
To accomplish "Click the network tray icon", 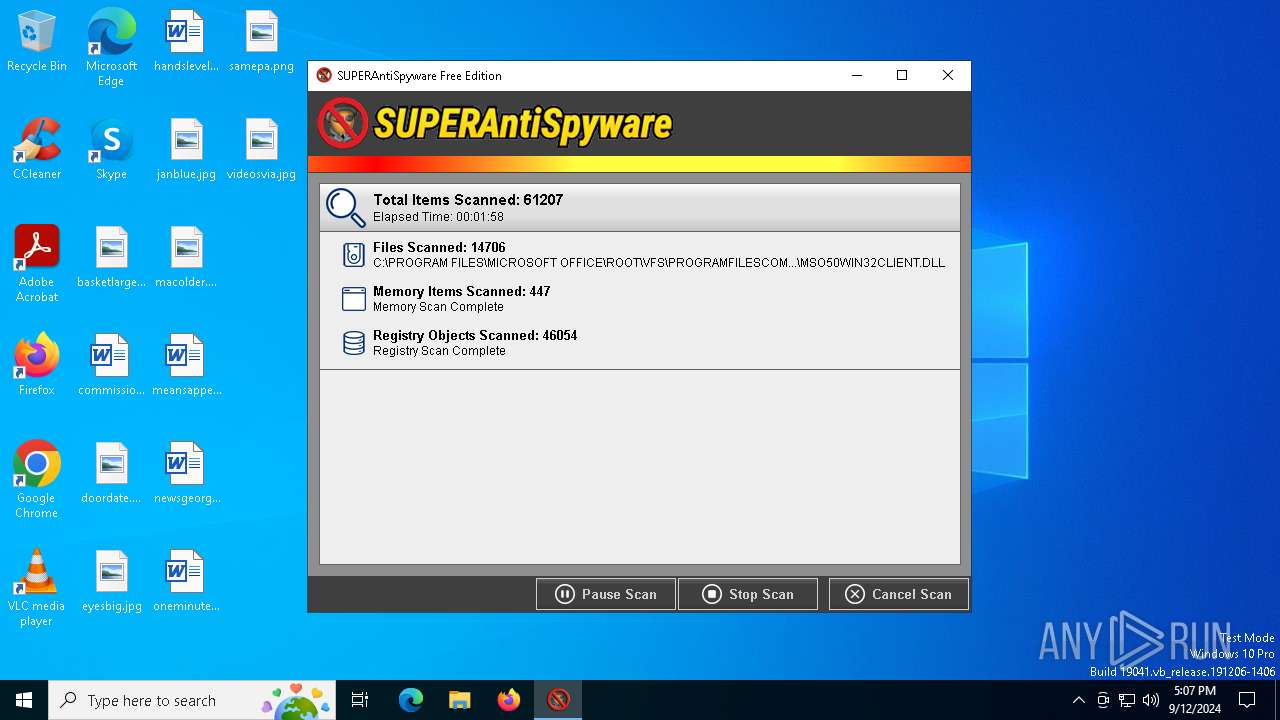I will click(x=1127, y=700).
